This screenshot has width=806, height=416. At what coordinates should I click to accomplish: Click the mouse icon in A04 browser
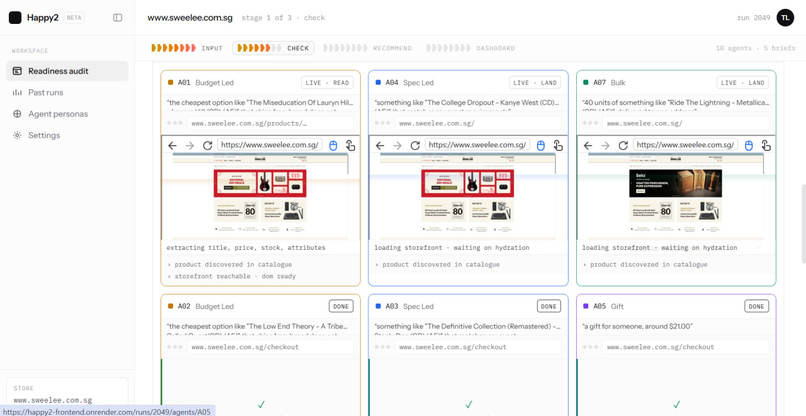(540, 146)
